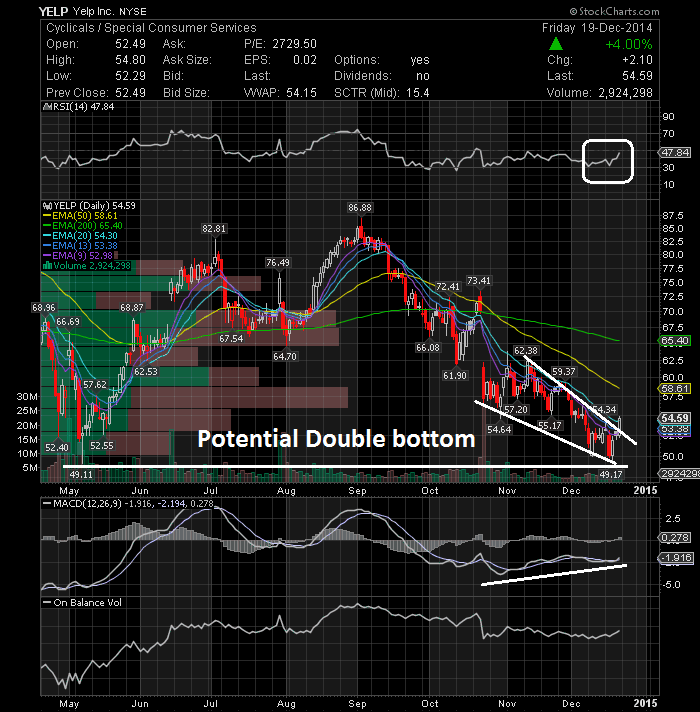Click the 'Bid Size:' label
The image size is (700, 712).
[x=186, y=93]
